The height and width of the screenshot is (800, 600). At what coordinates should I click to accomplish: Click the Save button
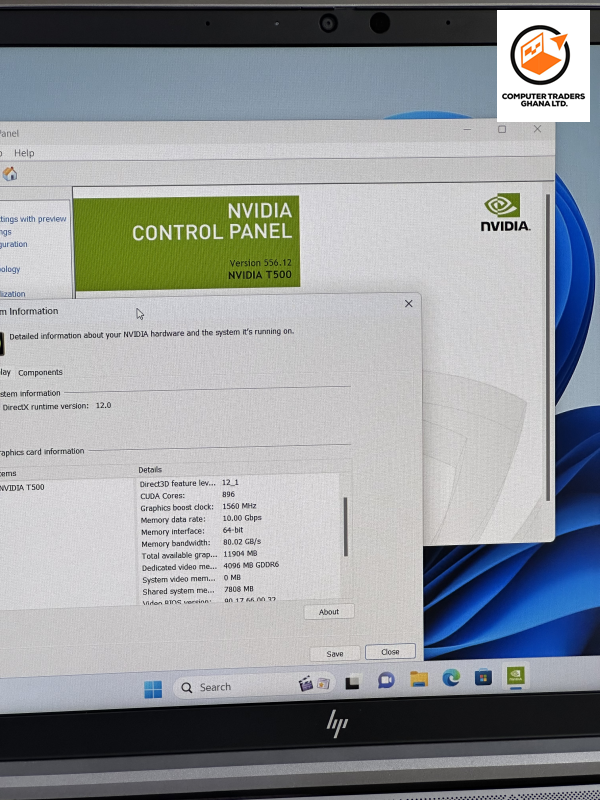point(335,654)
